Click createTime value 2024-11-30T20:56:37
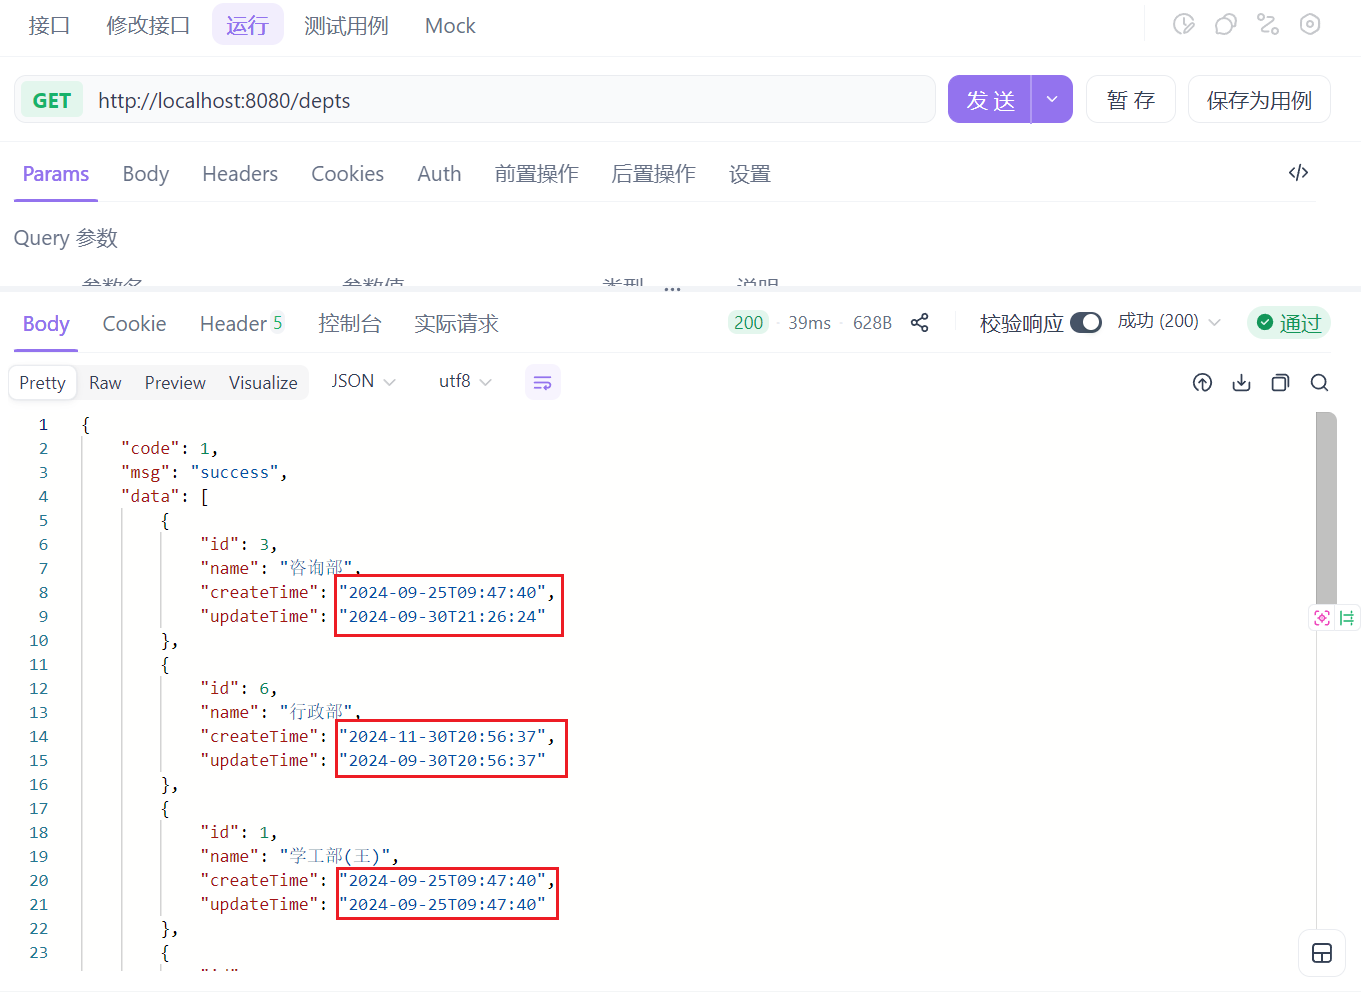The height and width of the screenshot is (992, 1361). click(x=443, y=736)
